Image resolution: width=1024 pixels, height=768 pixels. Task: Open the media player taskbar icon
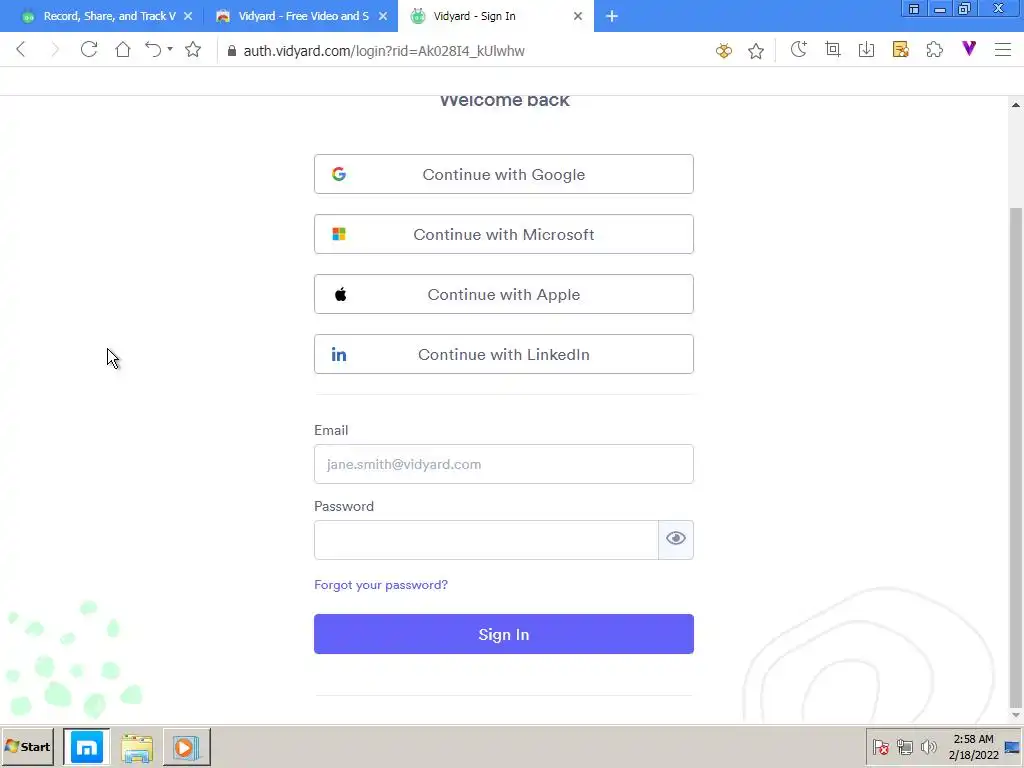pos(187,747)
